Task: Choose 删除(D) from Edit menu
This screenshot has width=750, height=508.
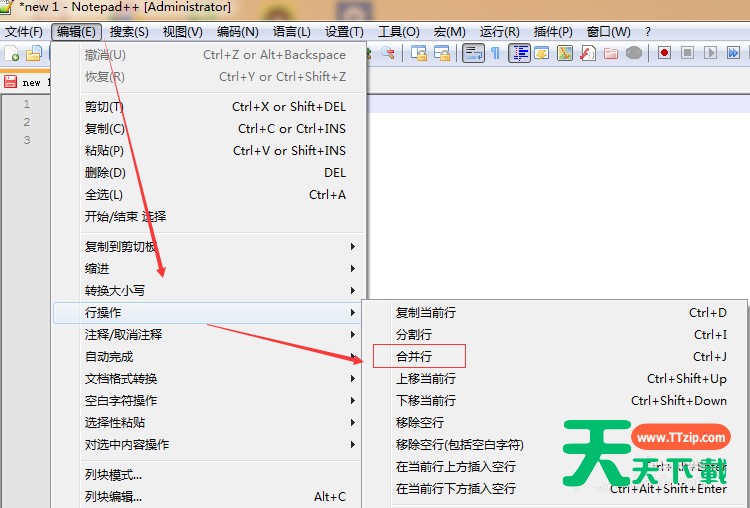Action: coord(209,173)
